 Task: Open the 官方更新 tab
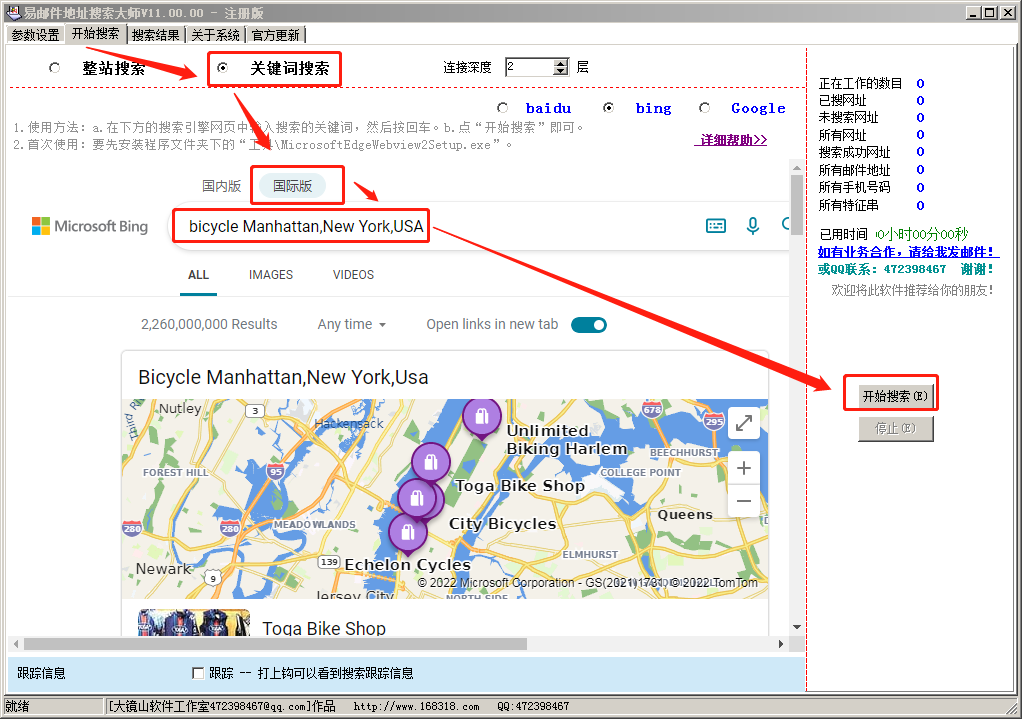click(276, 35)
